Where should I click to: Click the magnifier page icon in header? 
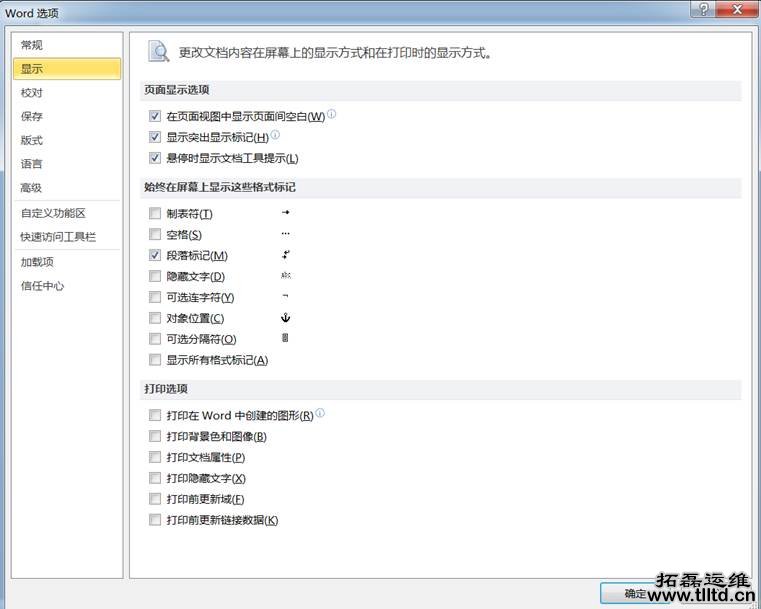point(158,51)
